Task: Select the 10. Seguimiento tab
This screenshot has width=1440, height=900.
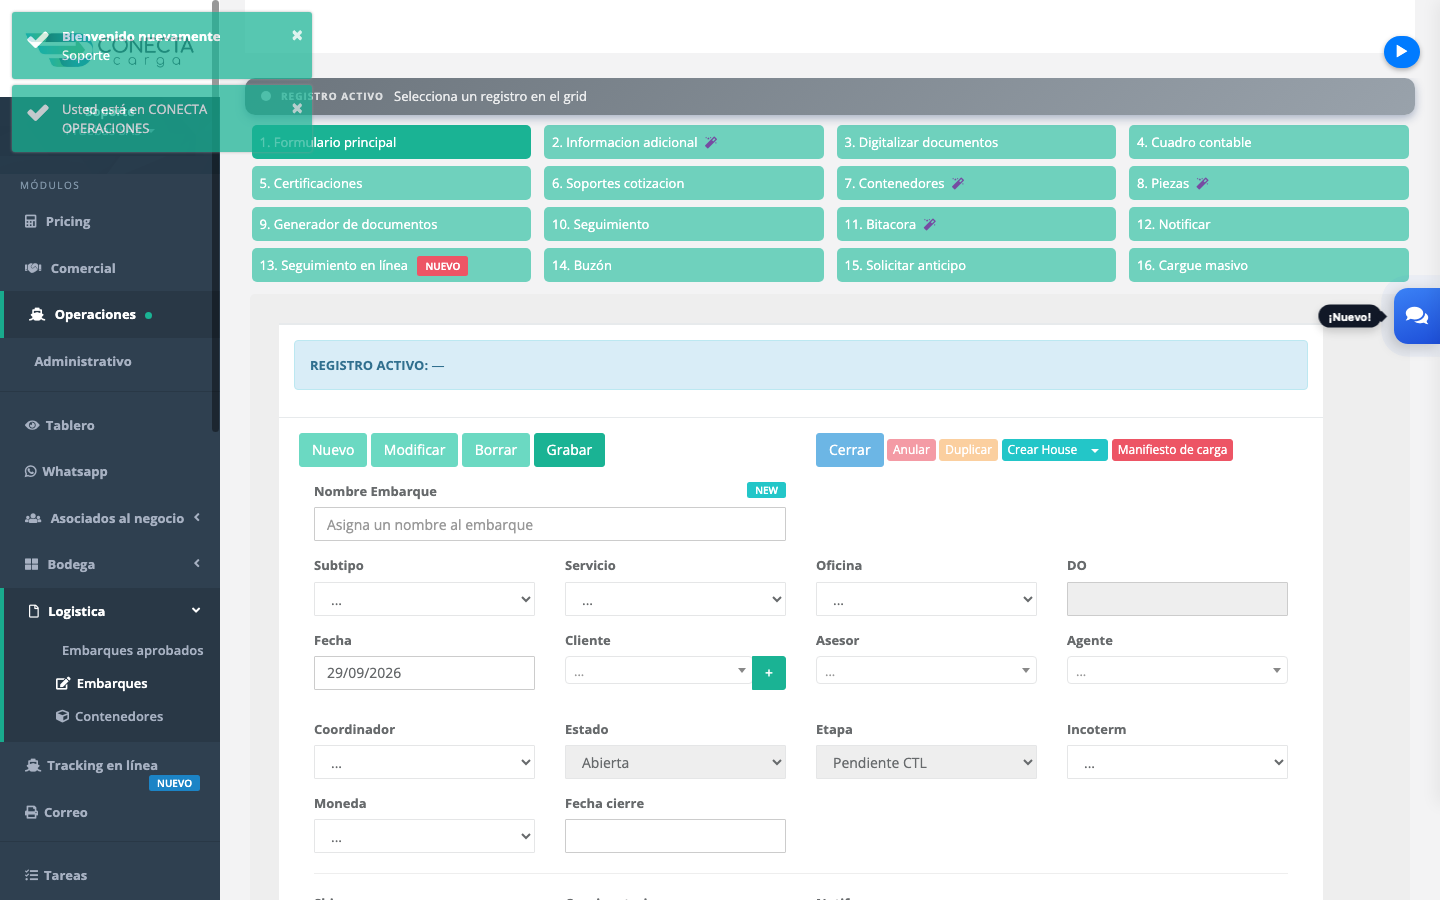Action: tap(684, 224)
